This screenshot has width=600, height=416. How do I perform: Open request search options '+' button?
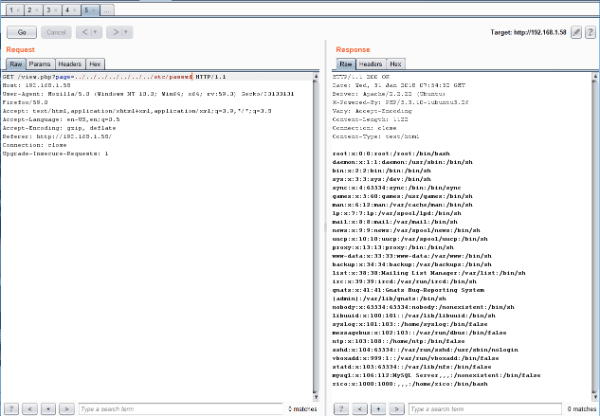point(48,408)
